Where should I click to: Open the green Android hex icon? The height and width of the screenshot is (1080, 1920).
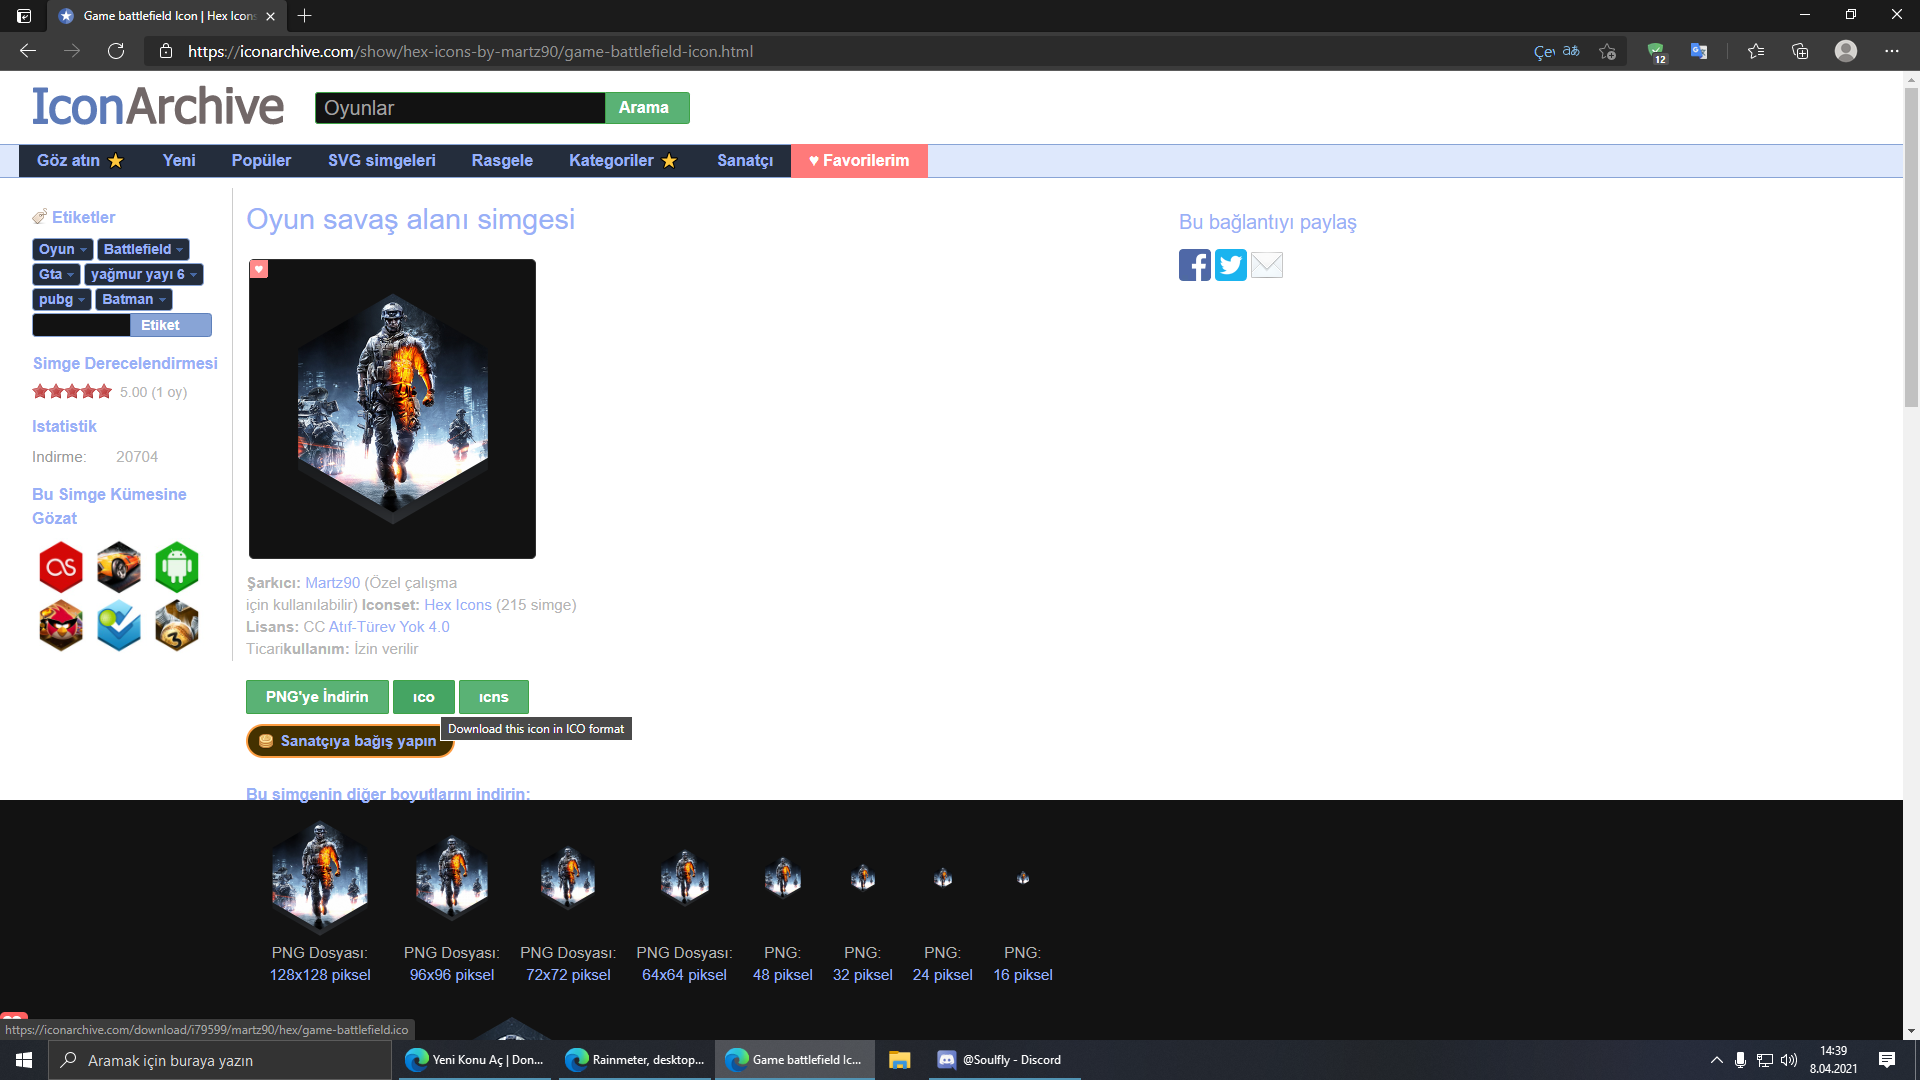tap(177, 567)
